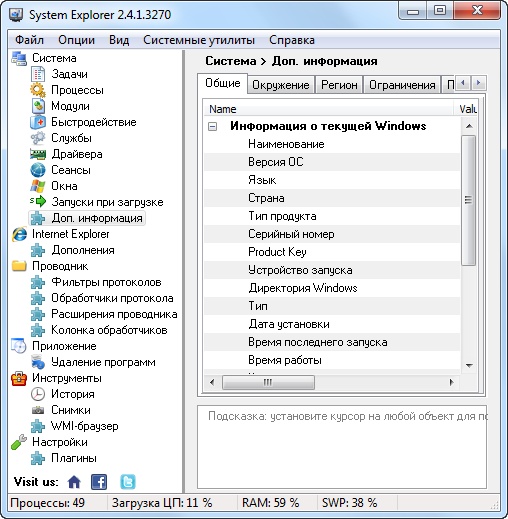508x519 pixels.
Task: Click the Facebook icon next to Visit us
Action: point(99,482)
